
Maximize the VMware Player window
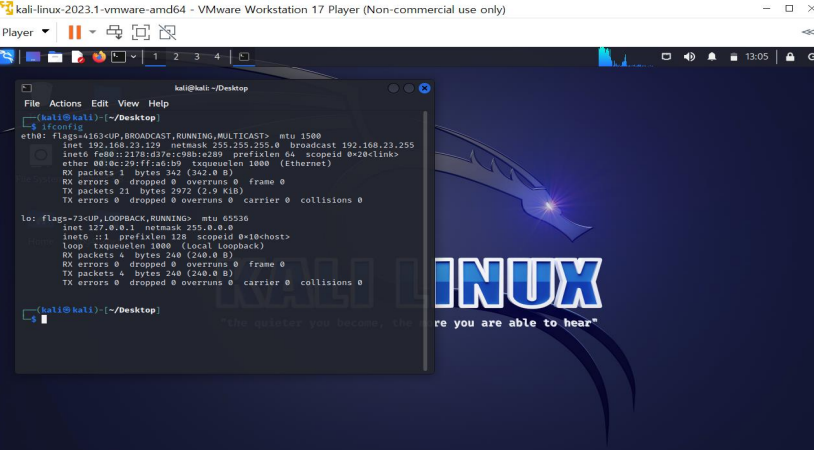click(789, 9)
